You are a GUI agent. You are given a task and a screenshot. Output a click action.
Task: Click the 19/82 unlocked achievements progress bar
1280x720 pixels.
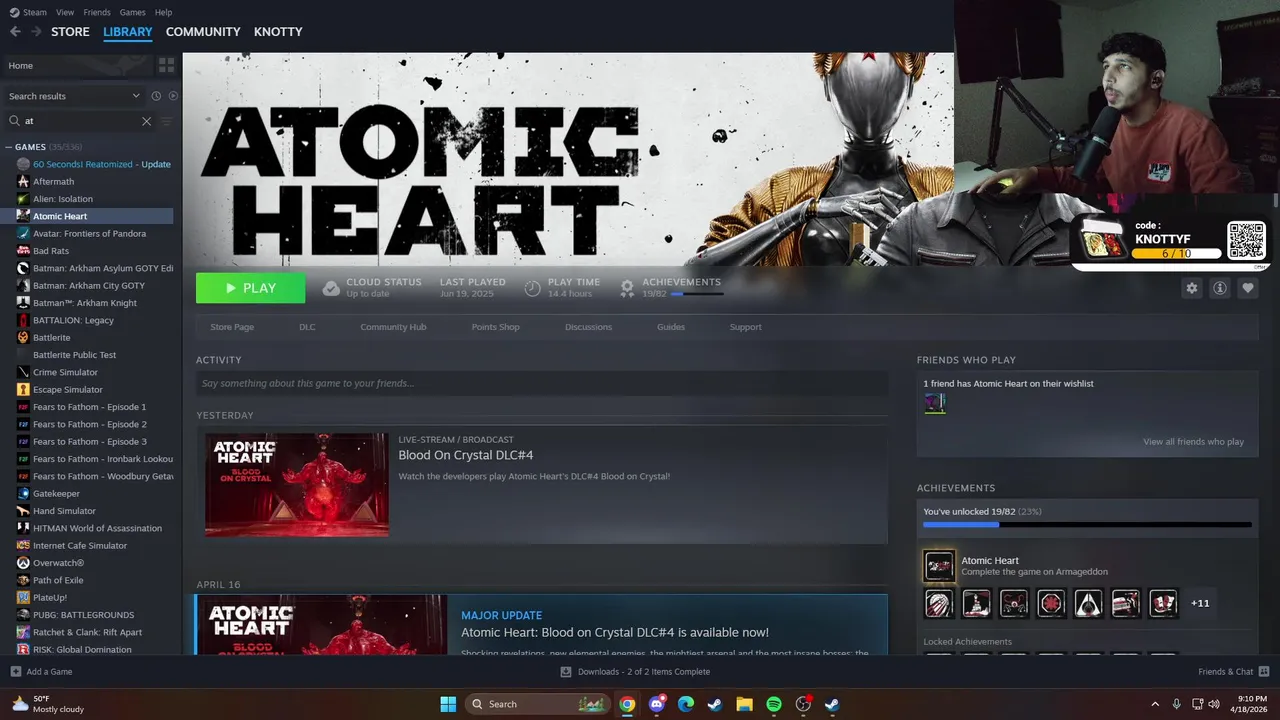(x=1087, y=524)
